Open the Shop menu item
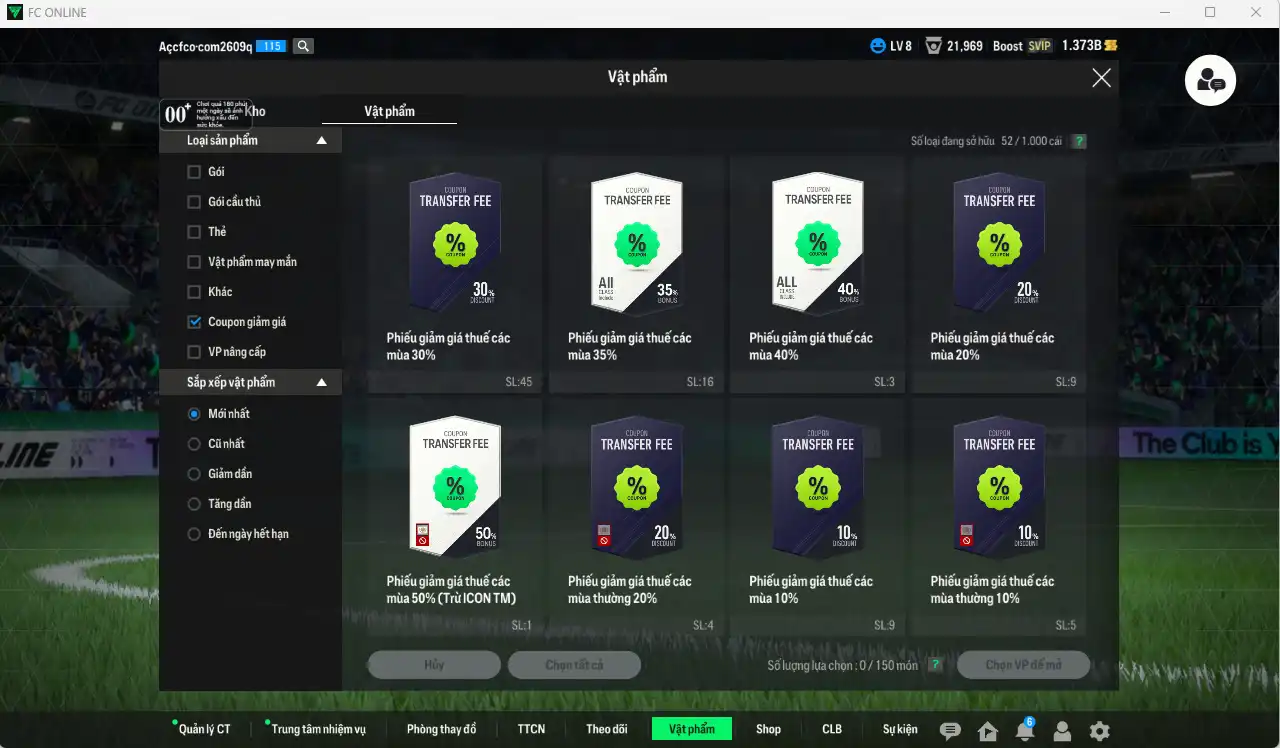 (x=768, y=729)
